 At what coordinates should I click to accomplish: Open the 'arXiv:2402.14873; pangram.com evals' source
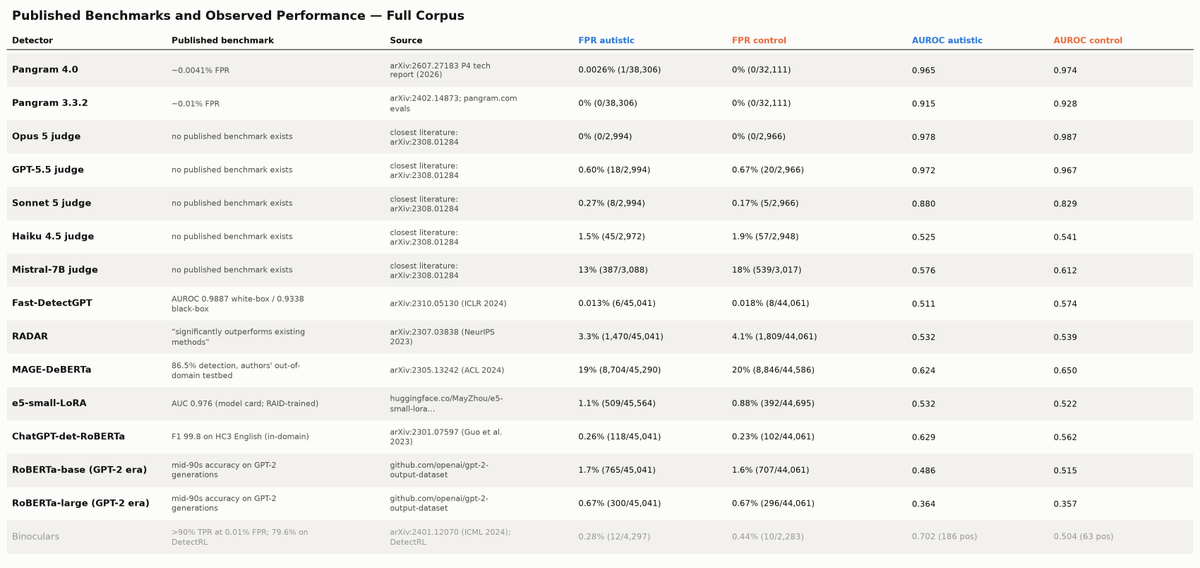pyautogui.click(x=453, y=103)
